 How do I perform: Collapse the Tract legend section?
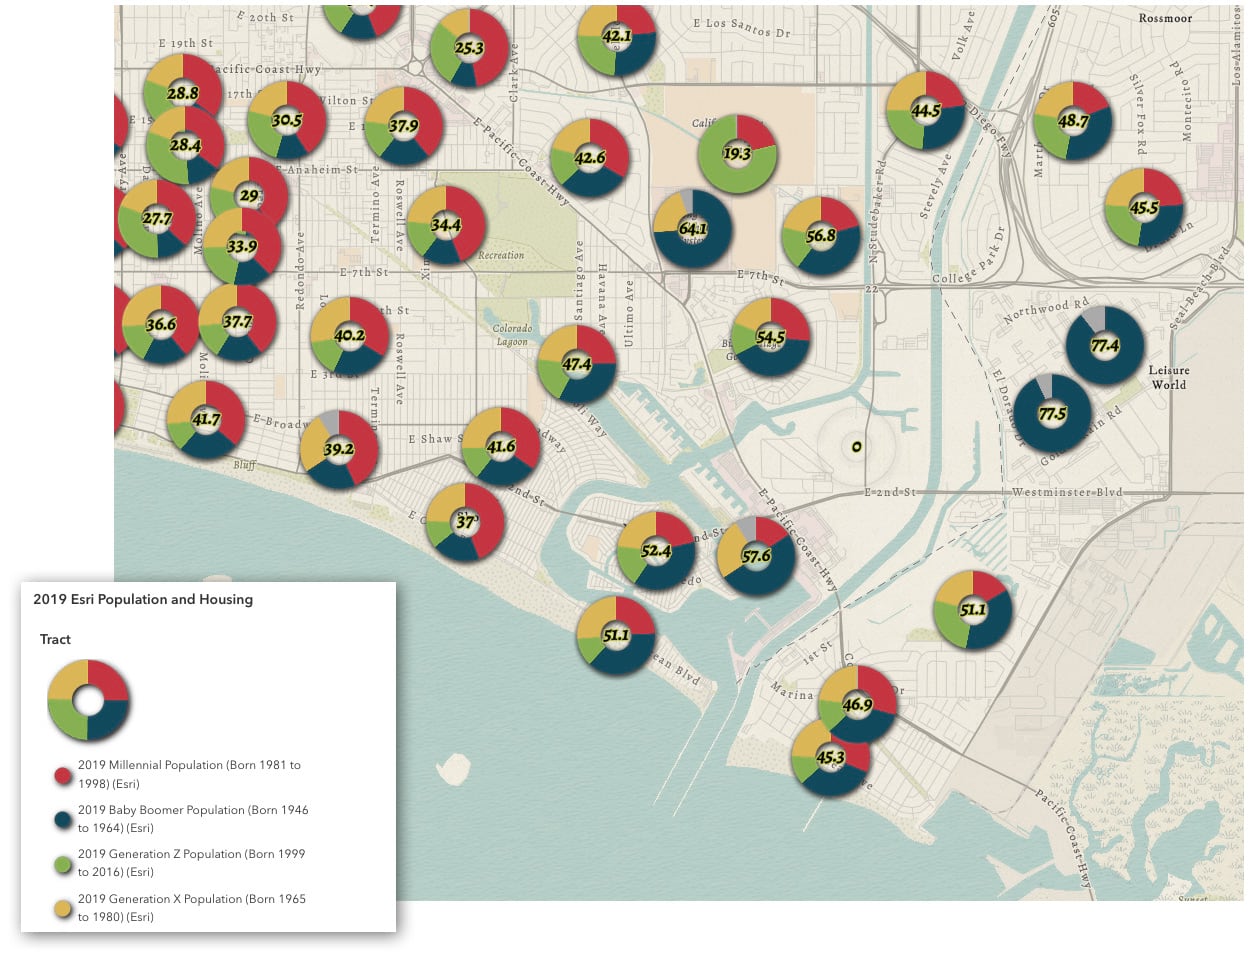(x=55, y=639)
